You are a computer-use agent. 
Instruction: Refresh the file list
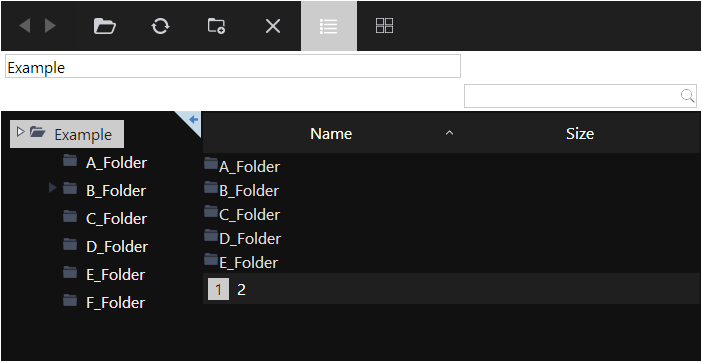[x=160, y=26]
